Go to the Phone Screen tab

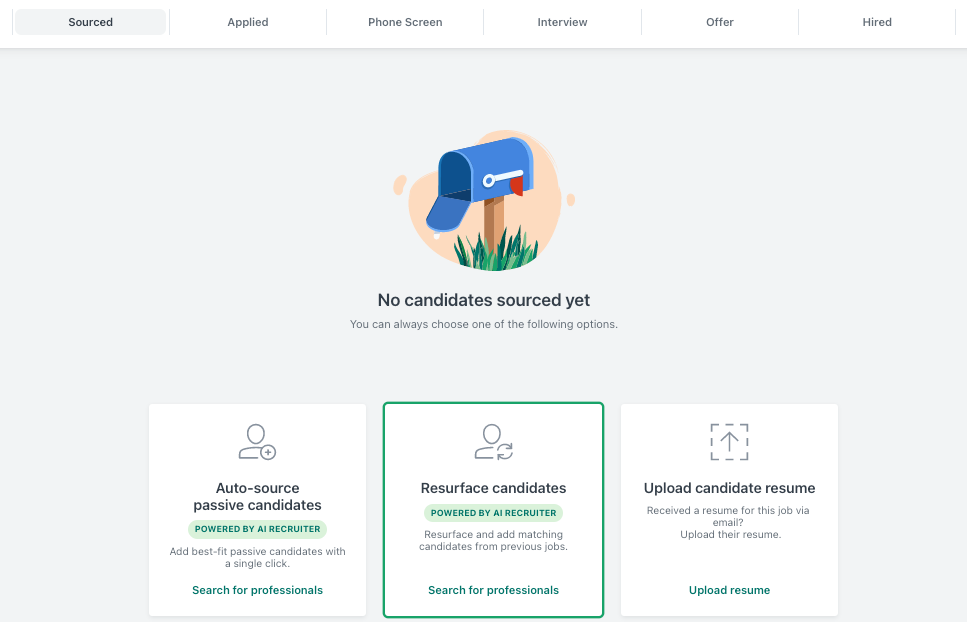click(x=405, y=22)
